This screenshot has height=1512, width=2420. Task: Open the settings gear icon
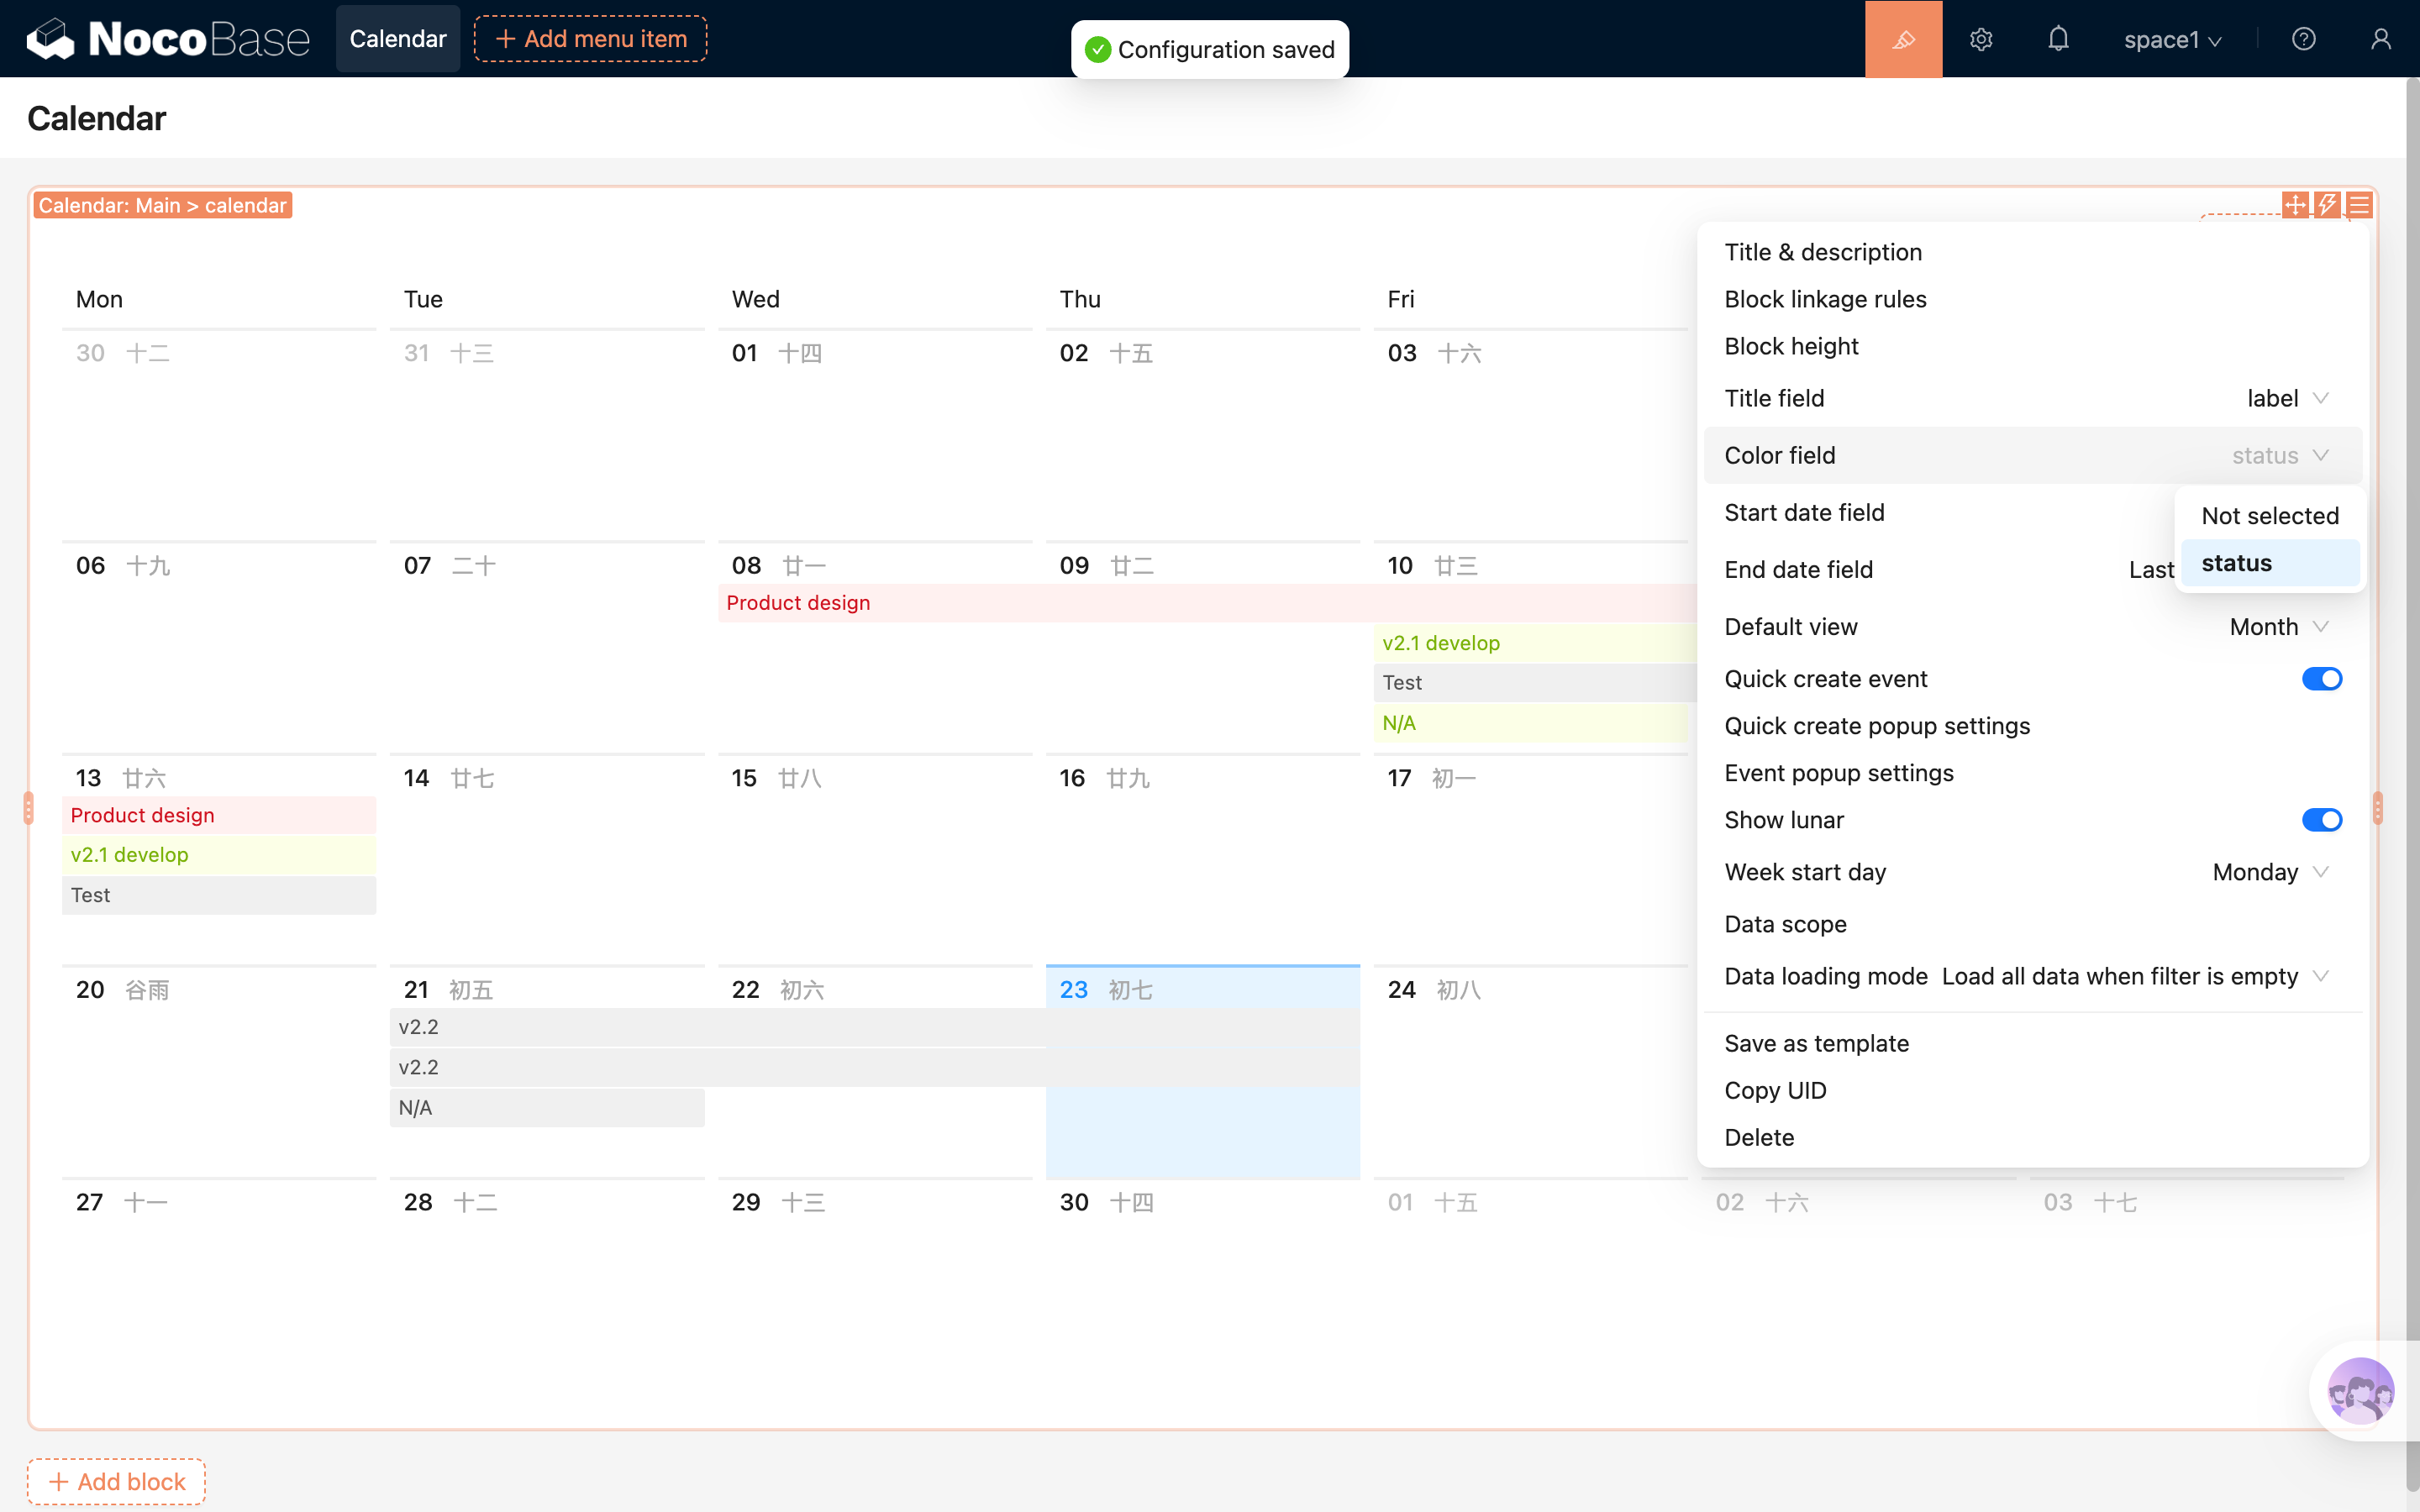tap(1981, 39)
